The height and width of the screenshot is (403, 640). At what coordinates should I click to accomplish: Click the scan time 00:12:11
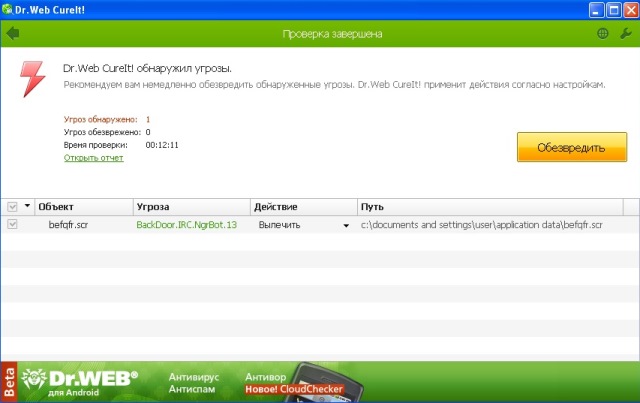click(x=162, y=145)
